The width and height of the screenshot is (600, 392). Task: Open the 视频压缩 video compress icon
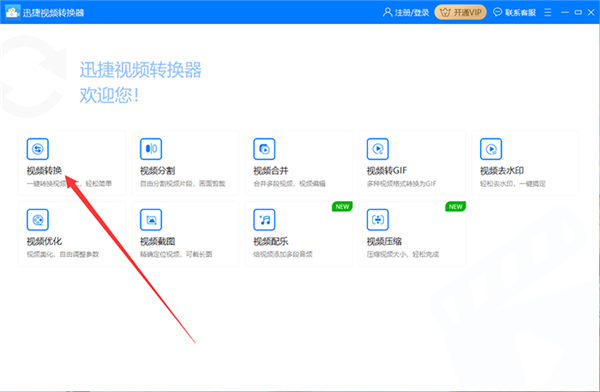378,220
